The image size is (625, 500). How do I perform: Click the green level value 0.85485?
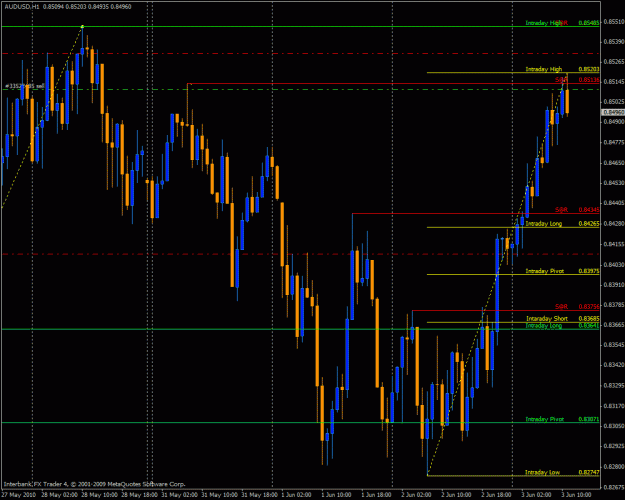coord(589,23)
